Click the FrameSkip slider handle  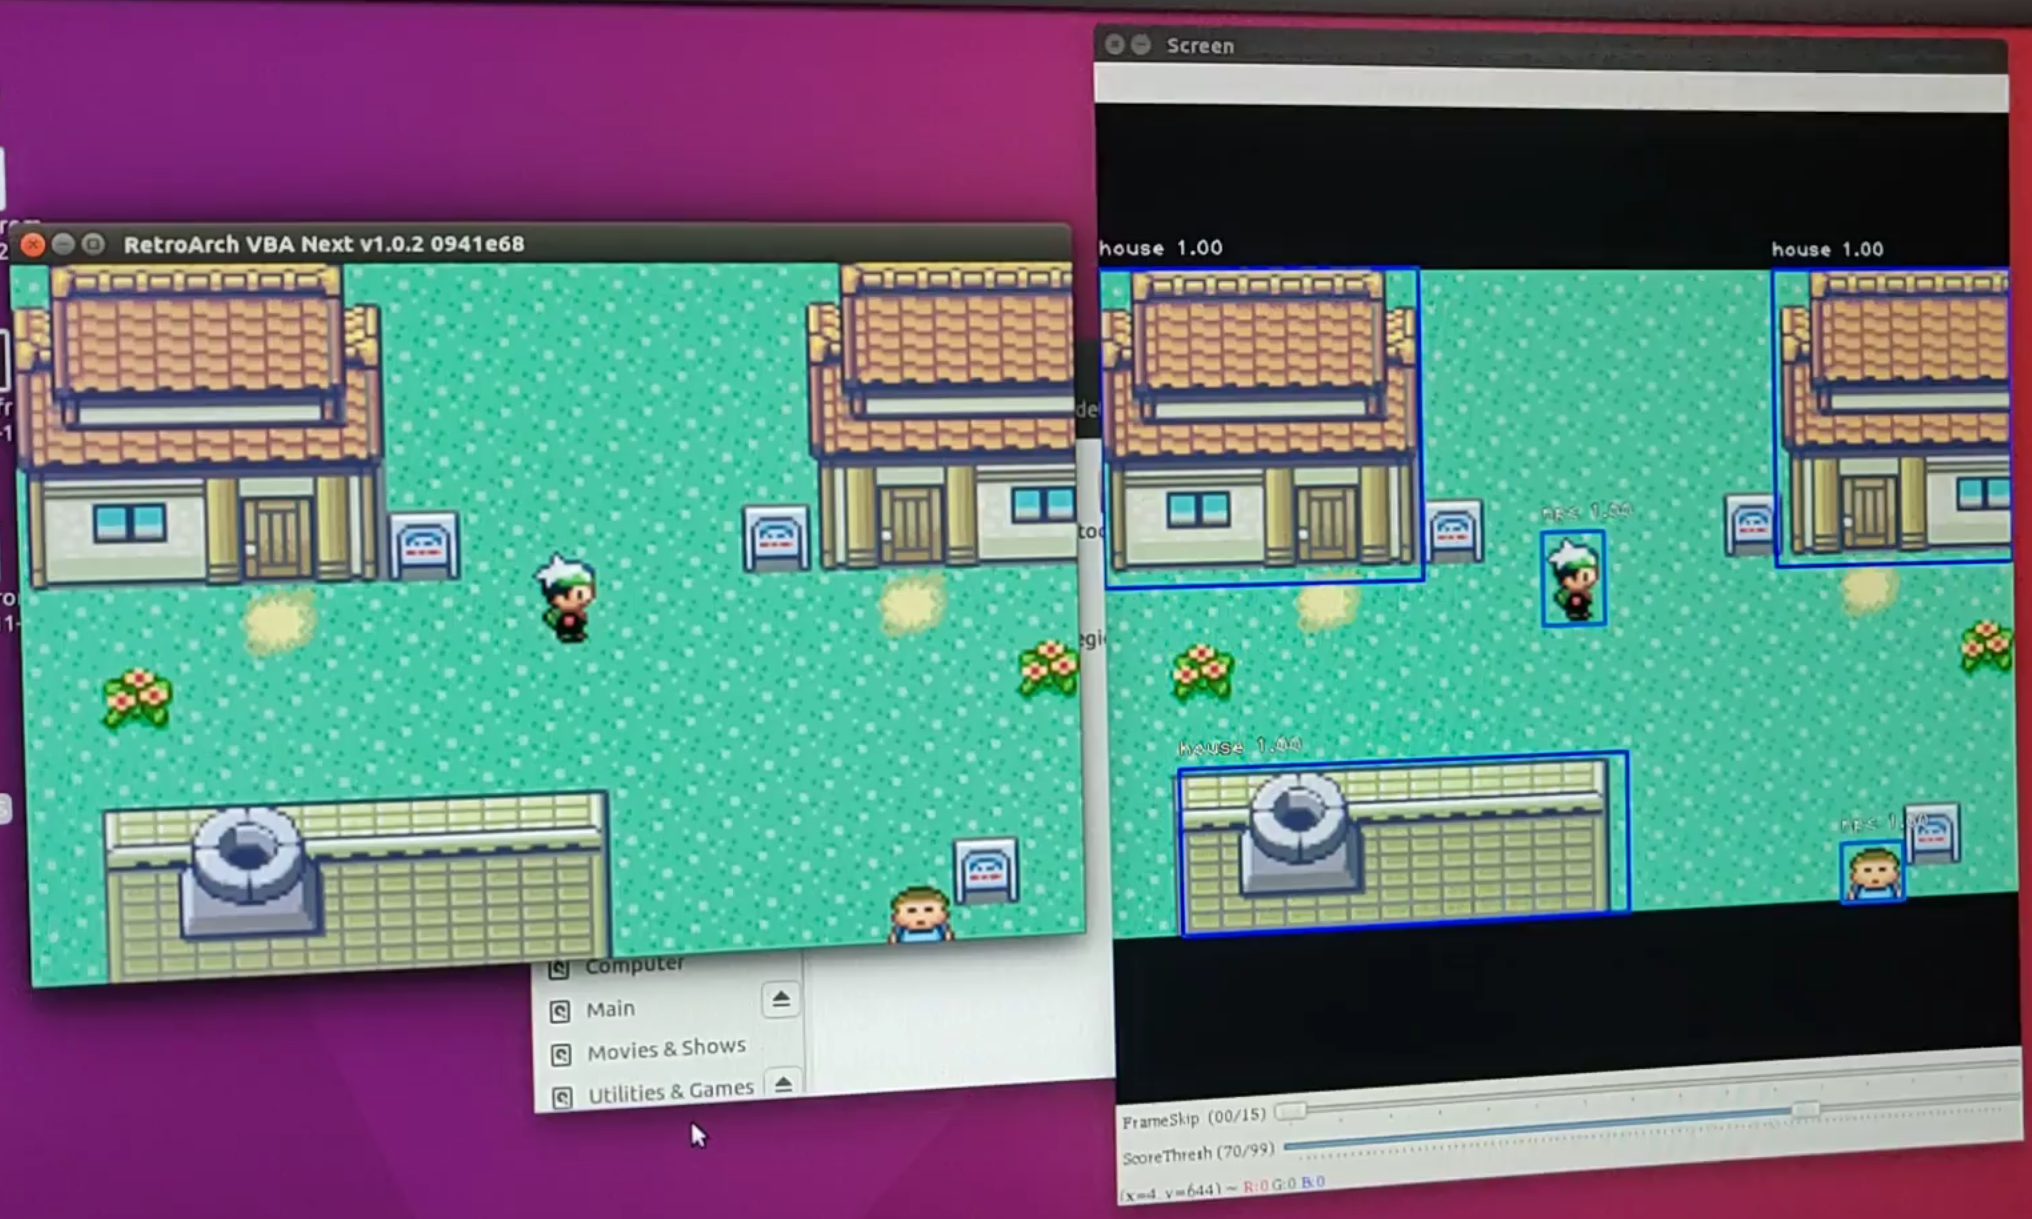point(1291,1111)
